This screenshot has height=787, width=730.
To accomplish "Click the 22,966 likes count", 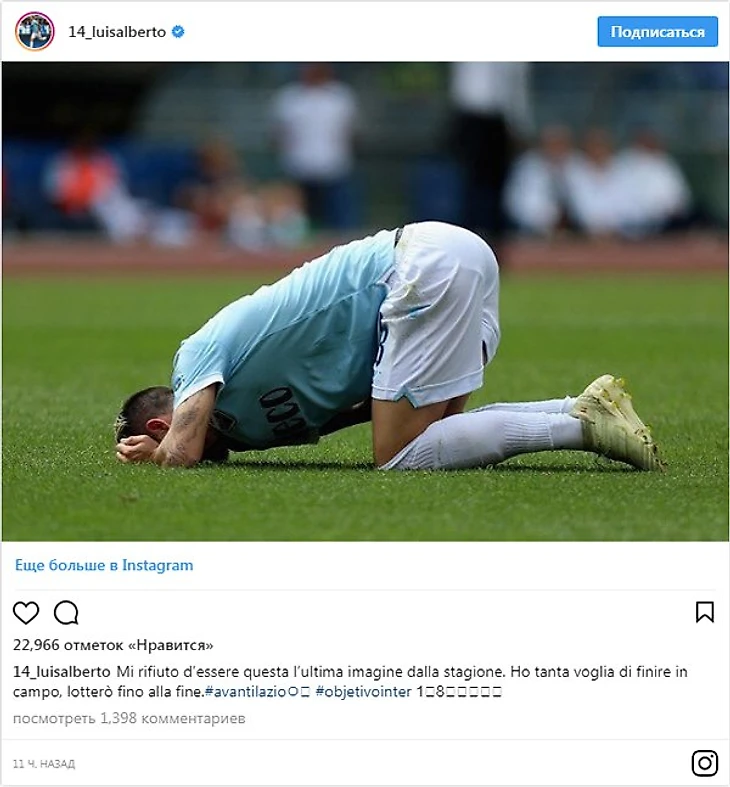I will coord(113,645).
